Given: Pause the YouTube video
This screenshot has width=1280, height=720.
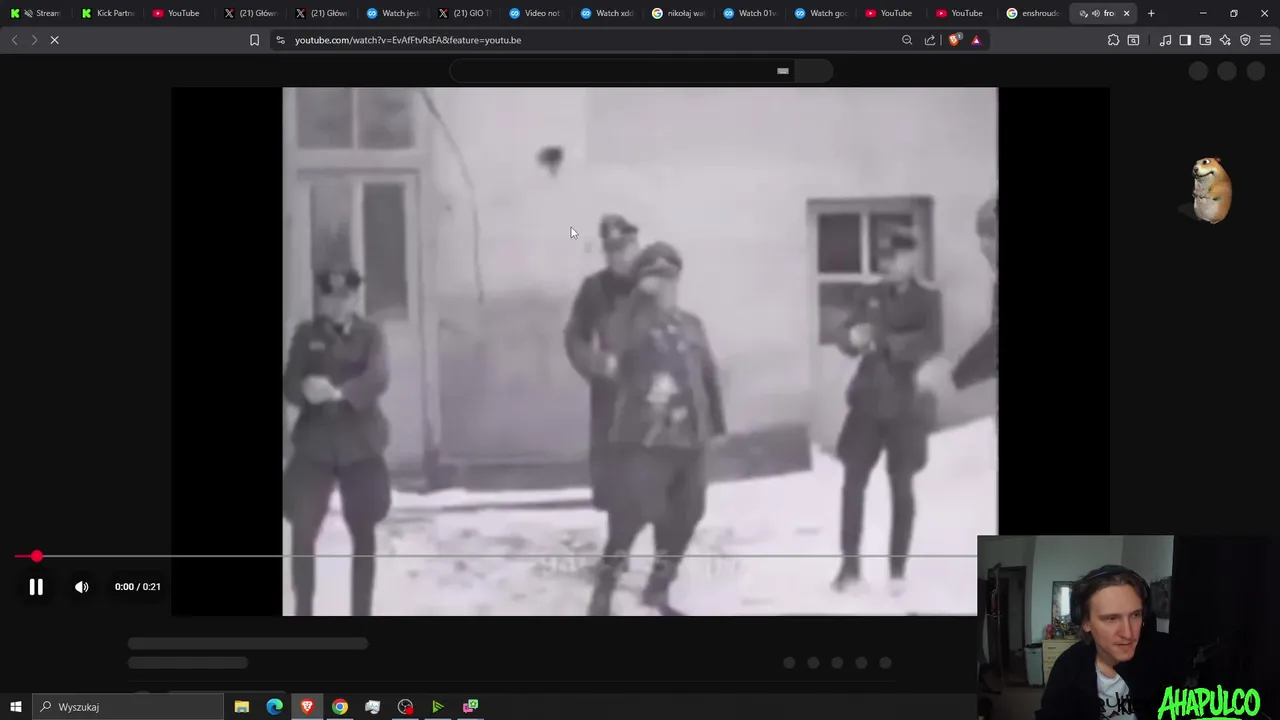Looking at the screenshot, I should [x=36, y=587].
